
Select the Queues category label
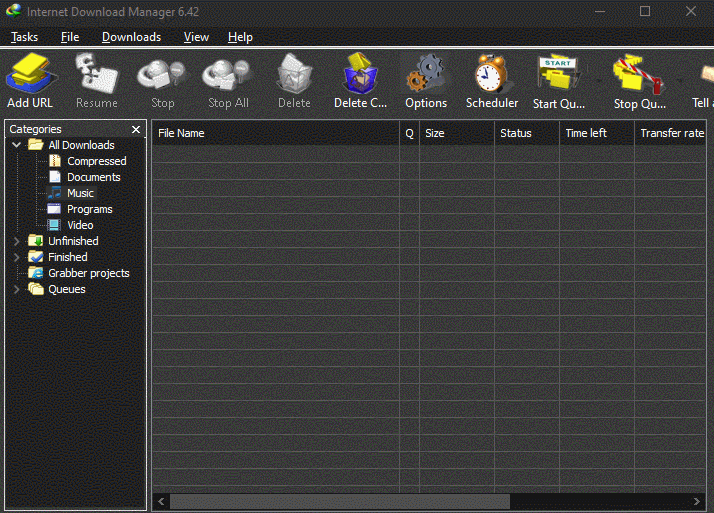67,289
